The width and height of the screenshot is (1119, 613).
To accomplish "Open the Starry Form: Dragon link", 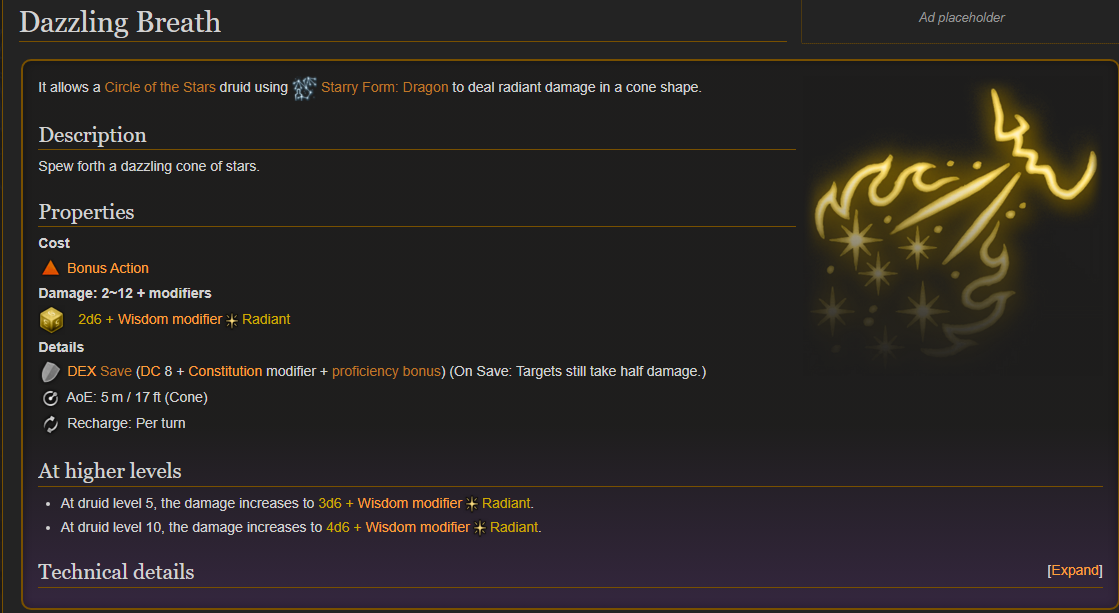I will coord(385,87).
